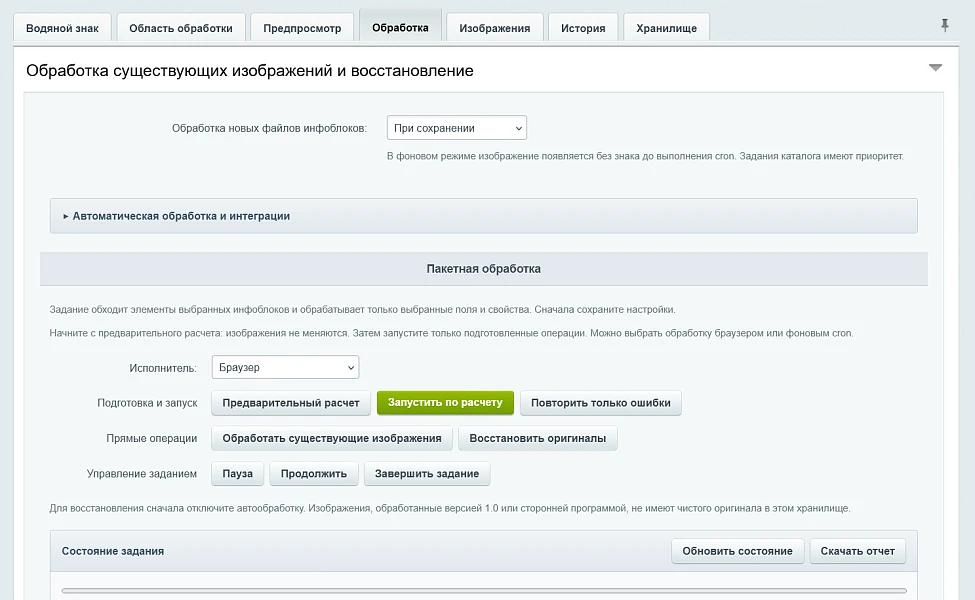Download report via Скачать отчет
975x600 pixels.
click(857, 552)
